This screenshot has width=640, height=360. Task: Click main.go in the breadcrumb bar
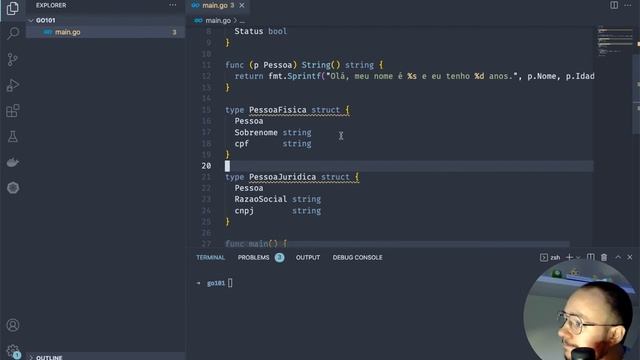click(x=218, y=20)
